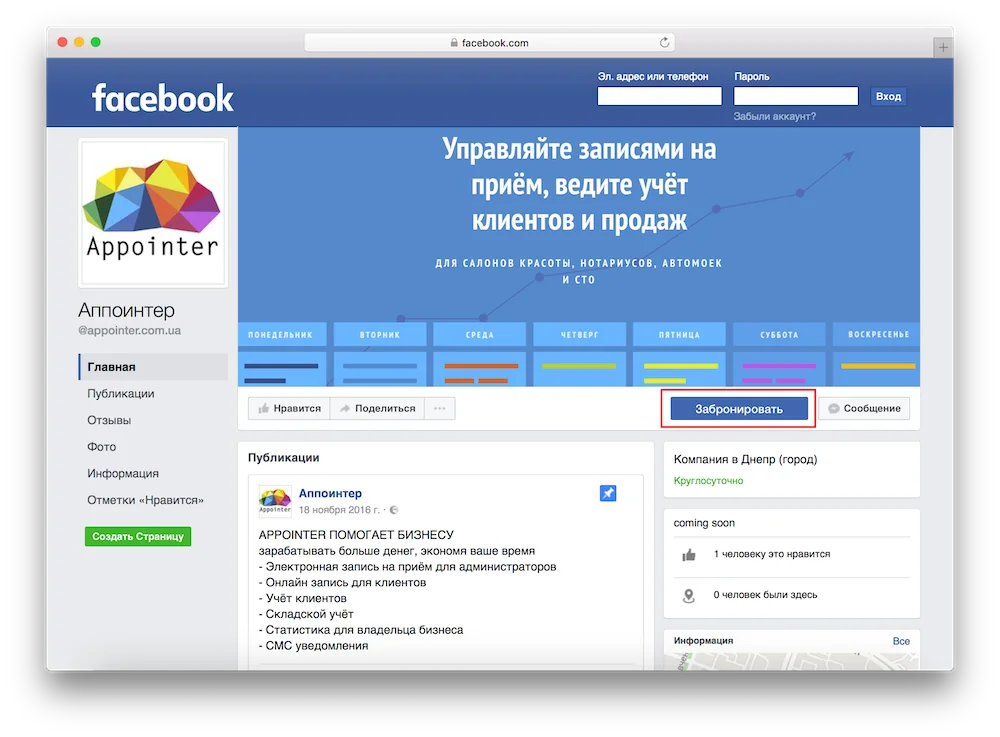
Task: Click the Аппоинтер author link in post
Action: (x=330, y=493)
